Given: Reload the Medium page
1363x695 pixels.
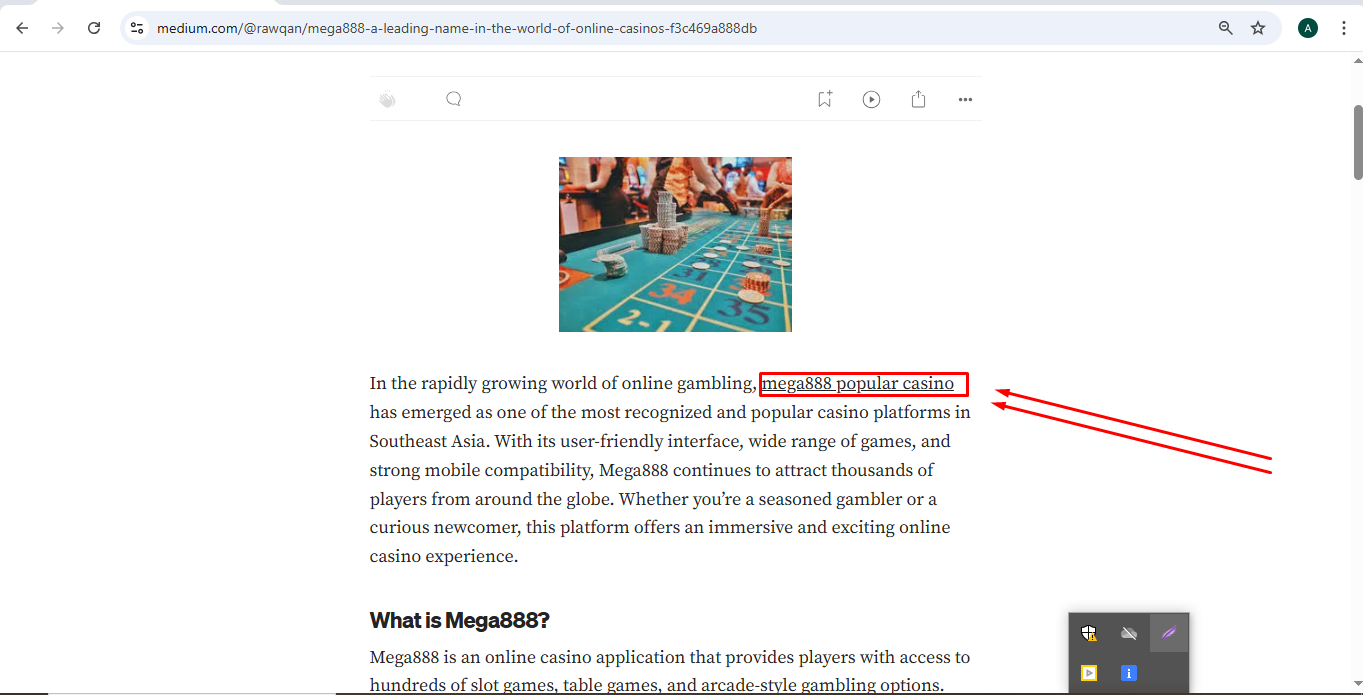Looking at the screenshot, I should click(94, 28).
